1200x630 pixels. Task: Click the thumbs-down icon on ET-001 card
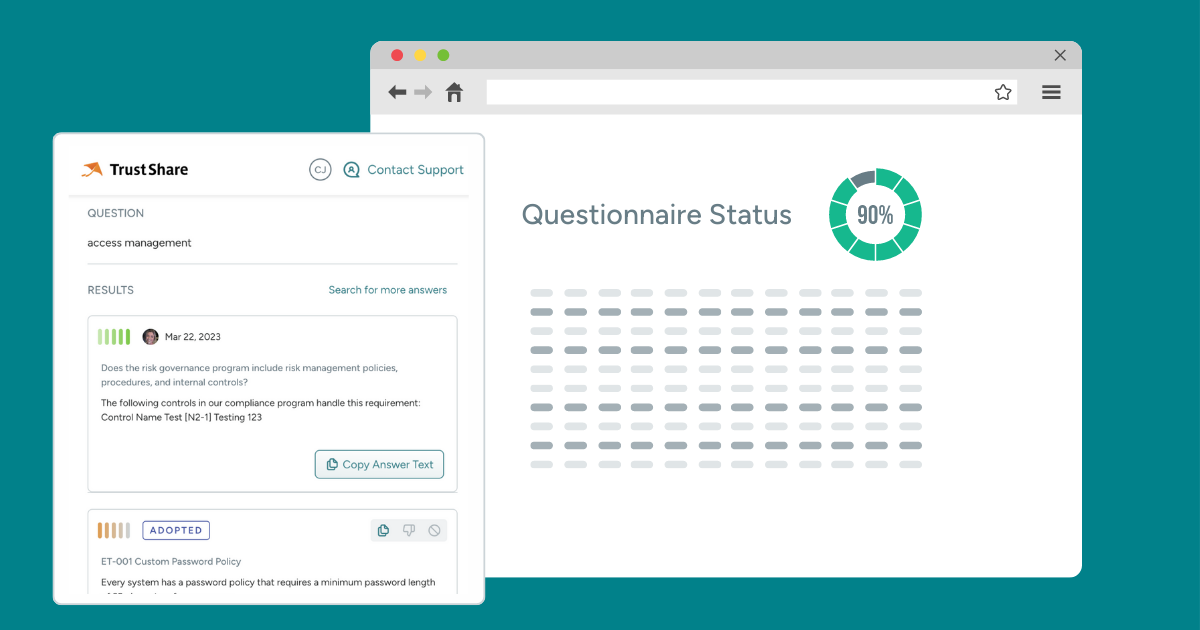(x=409, y=530)
